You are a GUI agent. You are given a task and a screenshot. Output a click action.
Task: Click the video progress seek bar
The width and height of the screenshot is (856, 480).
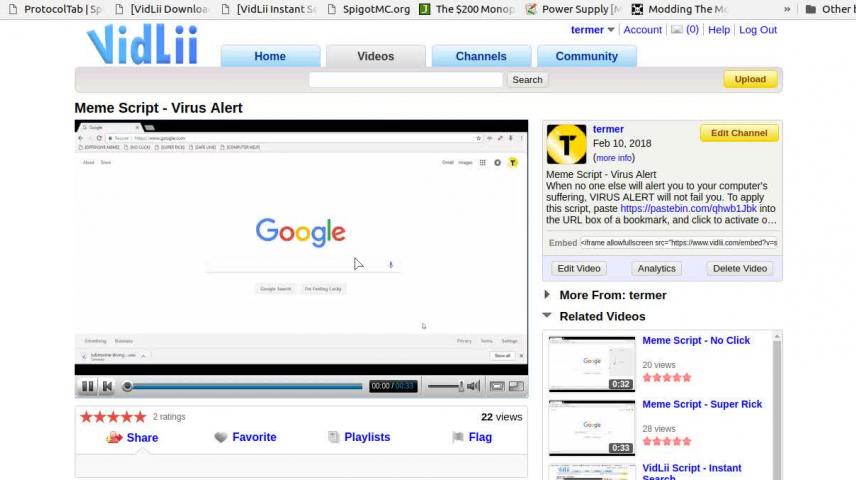click(245, 386)
